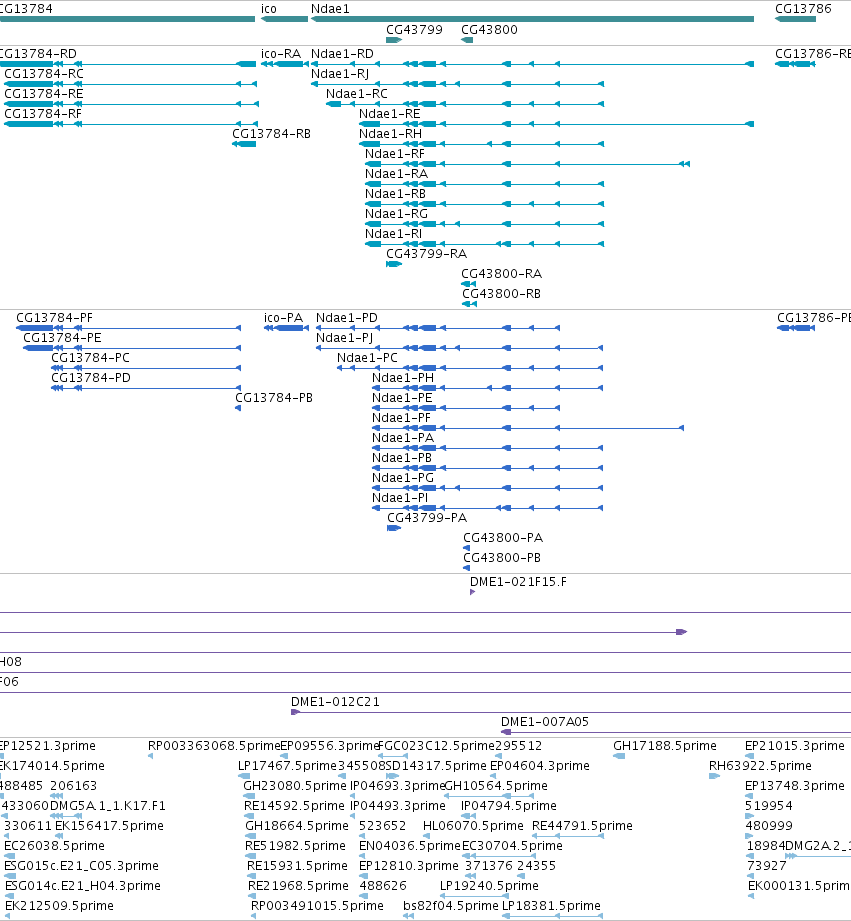The image size is (851, 921).
Task: Select the LP19240.5prime EST label
Action: tap(489, 885)
